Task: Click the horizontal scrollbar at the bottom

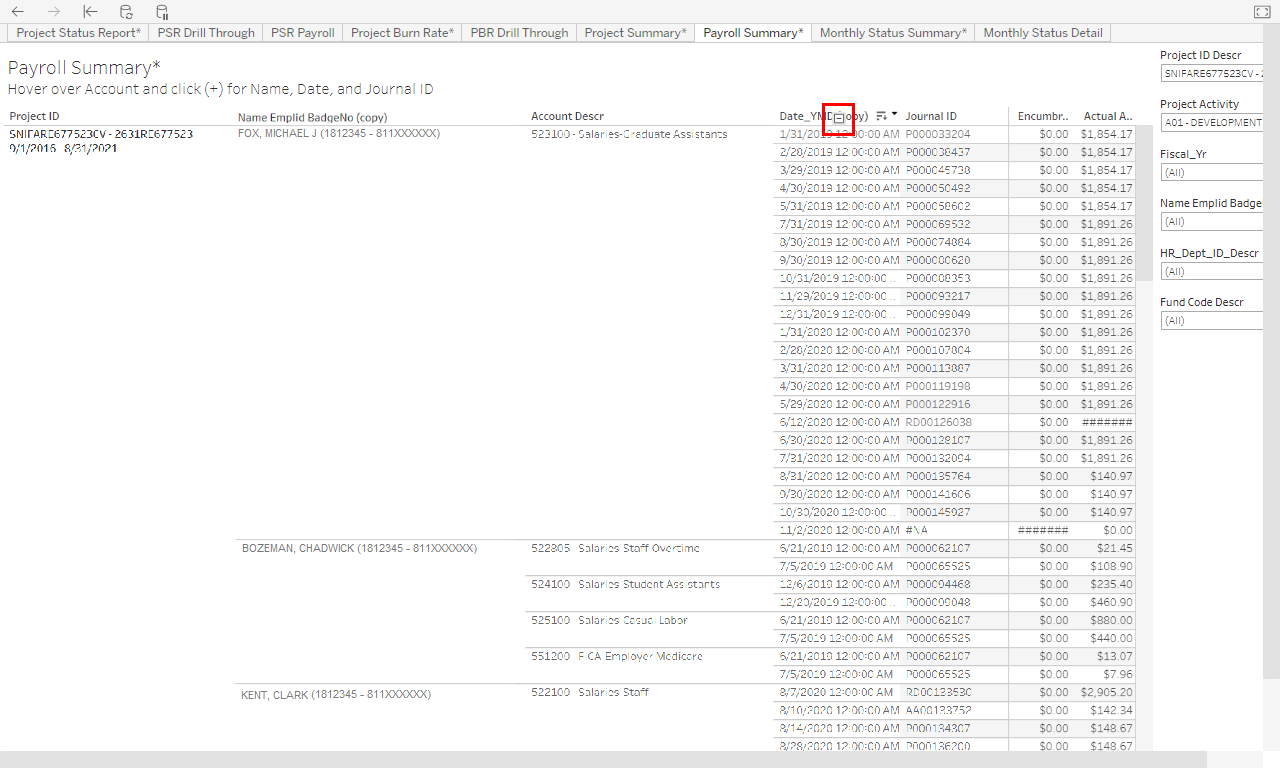Action: (603, 759)
